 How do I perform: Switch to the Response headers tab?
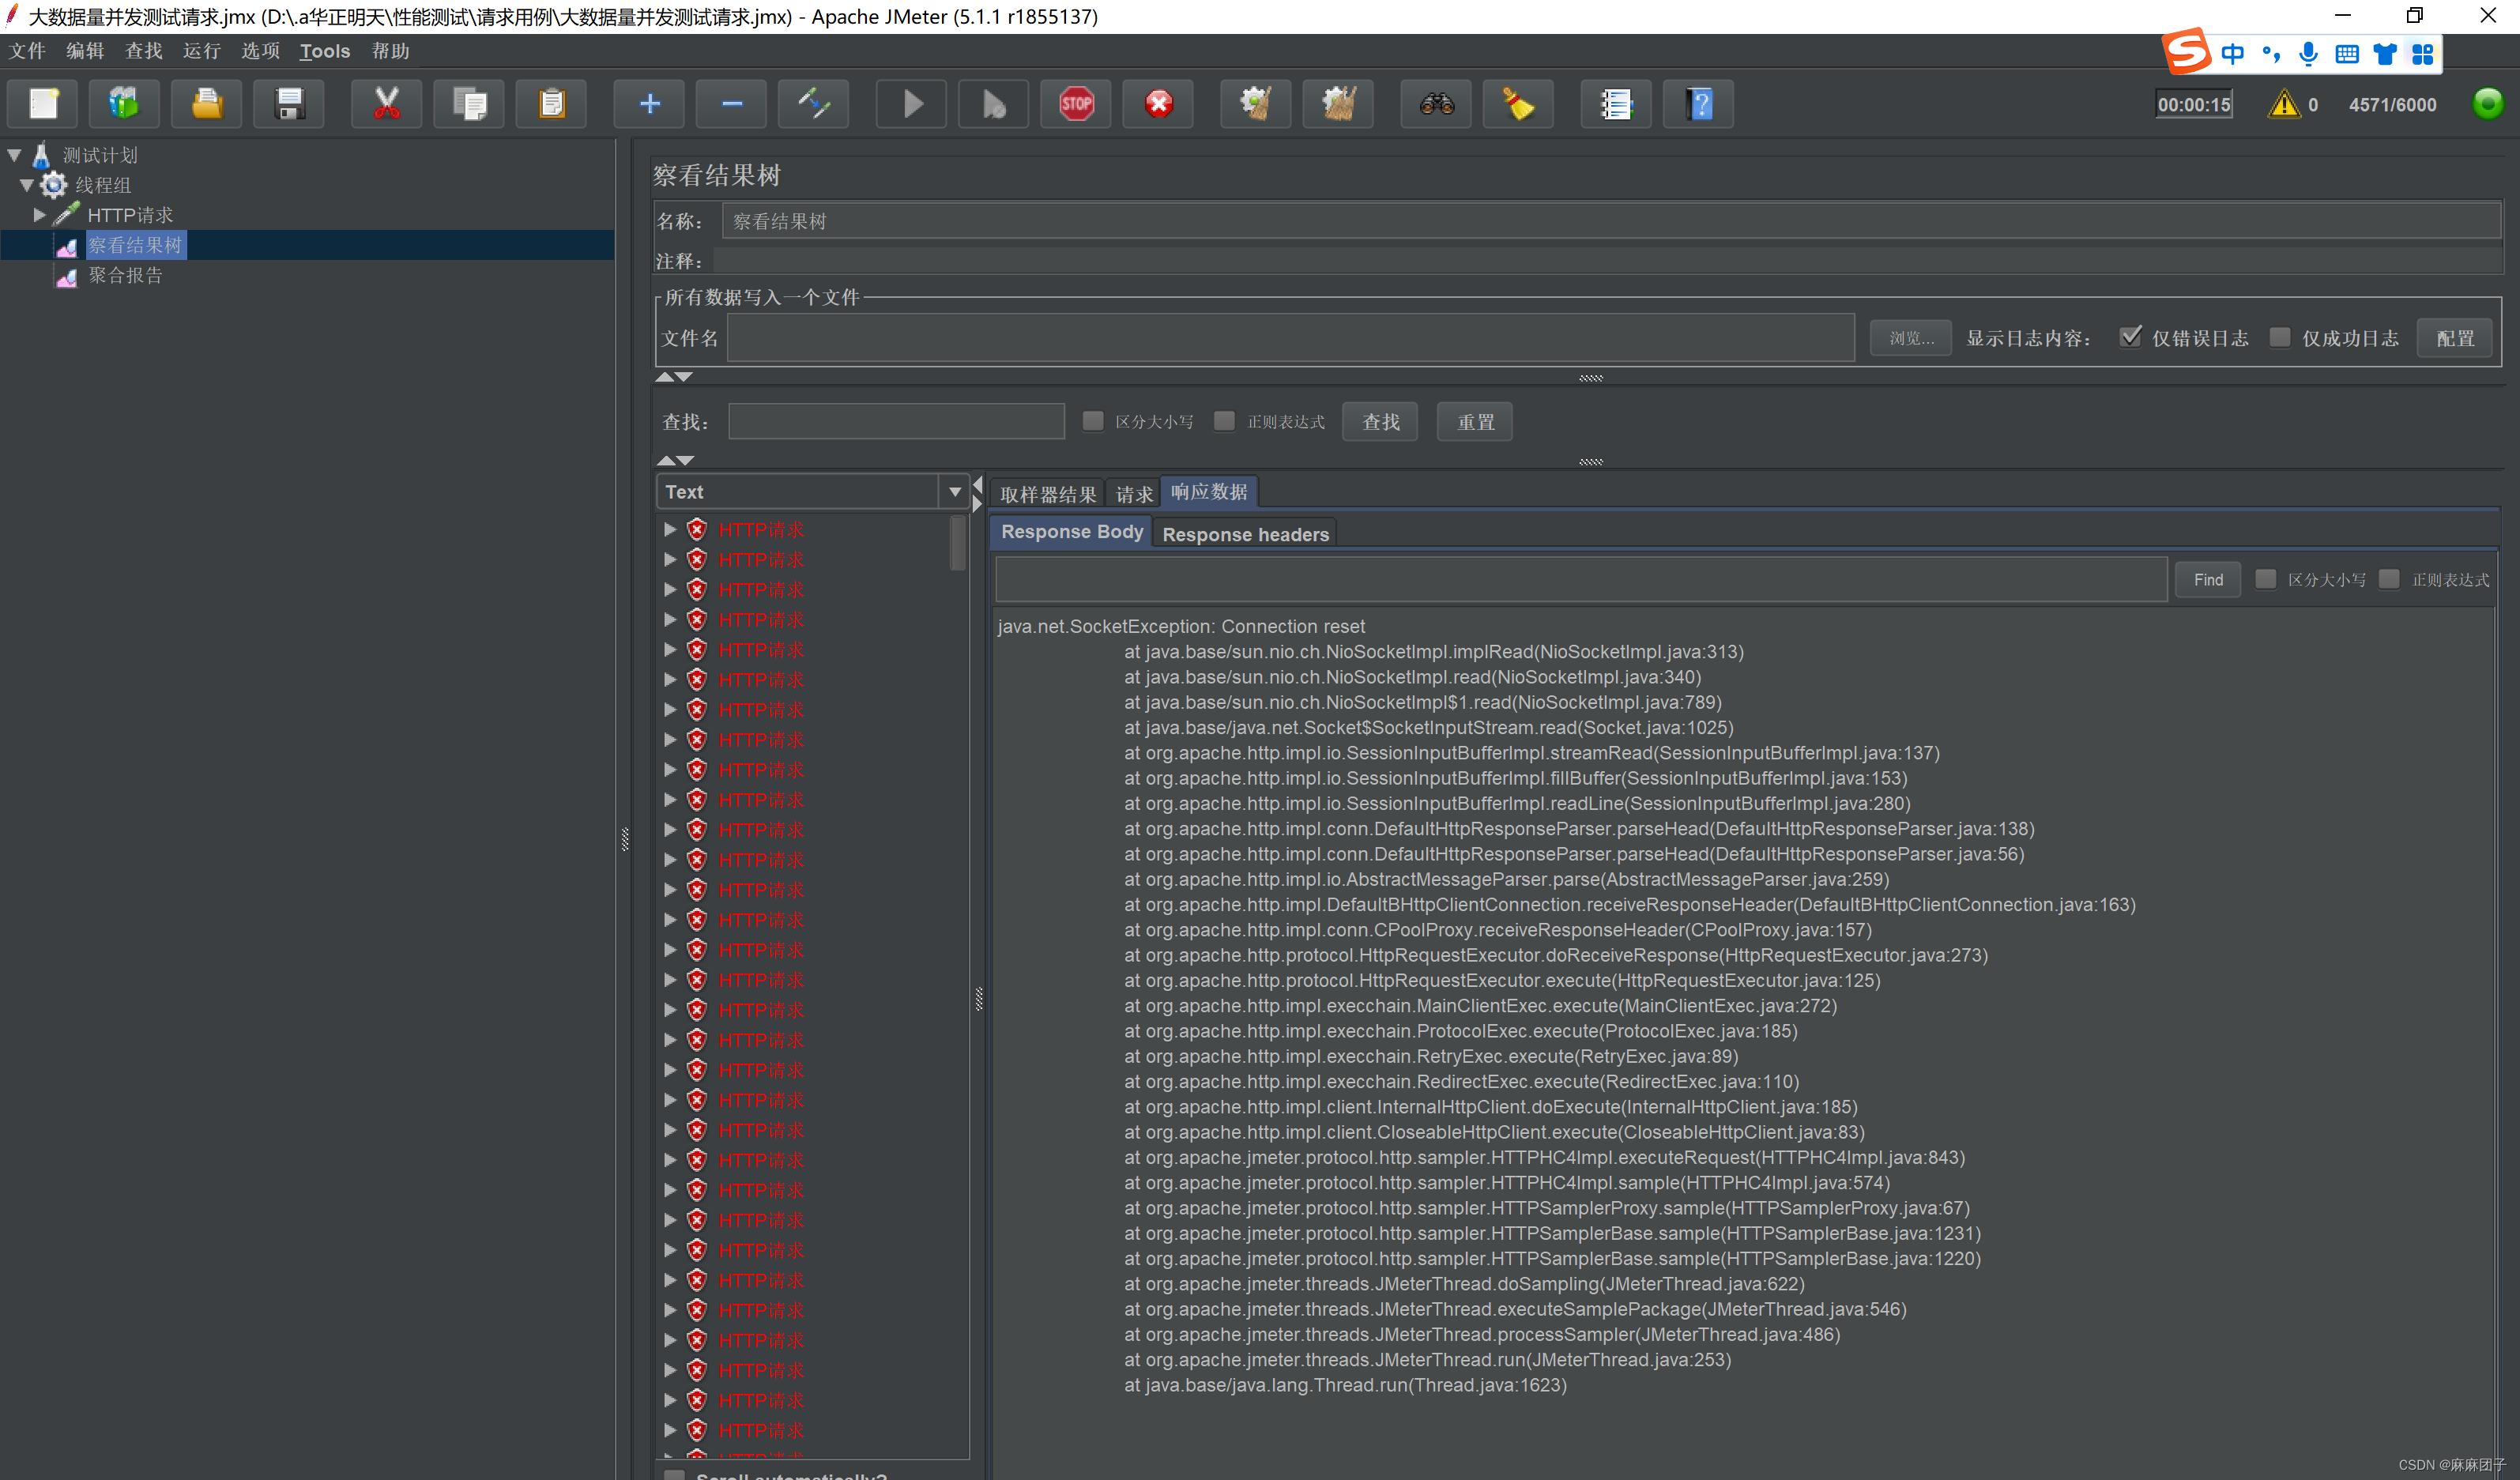(1245, 533)
